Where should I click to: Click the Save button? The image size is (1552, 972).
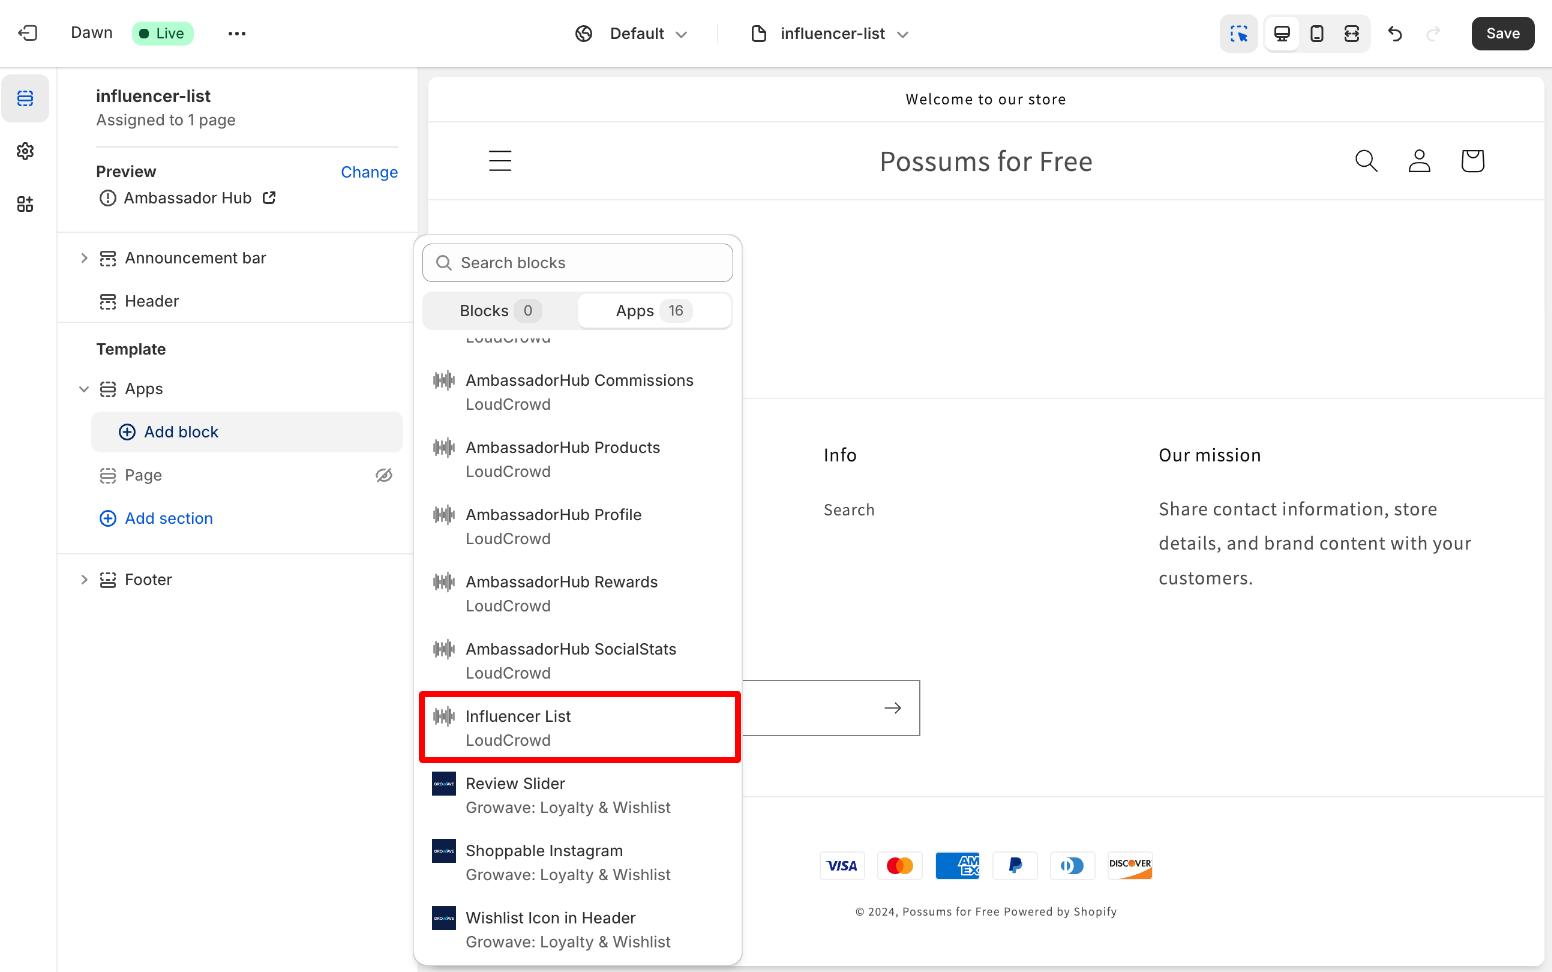click(1503, 34)
